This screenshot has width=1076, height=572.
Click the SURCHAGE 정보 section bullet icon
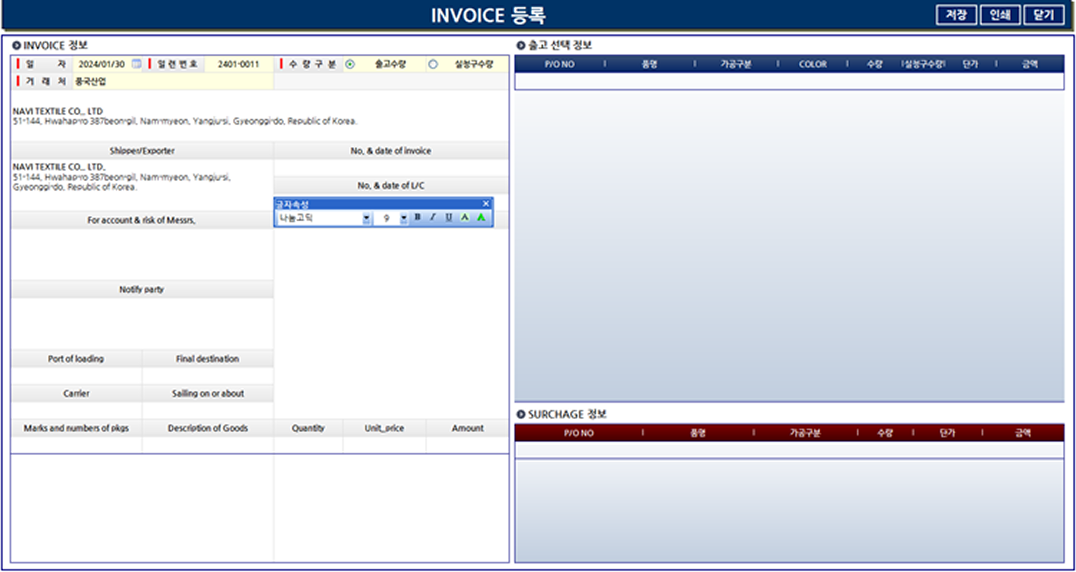[x=521, y=414]
